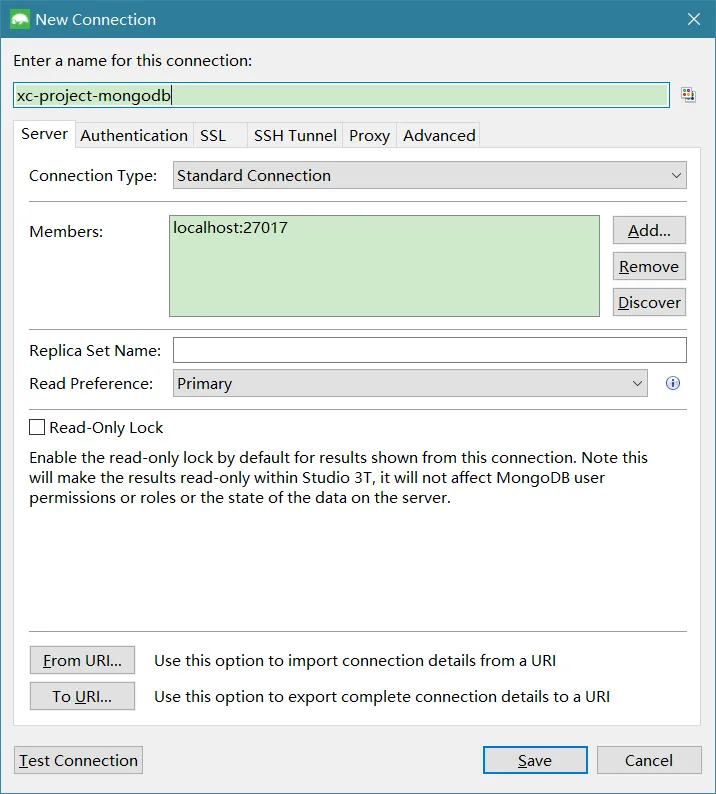Close the New Connection dialog
Viewport: 716px width, 794px height.
(x=694, y=19)
